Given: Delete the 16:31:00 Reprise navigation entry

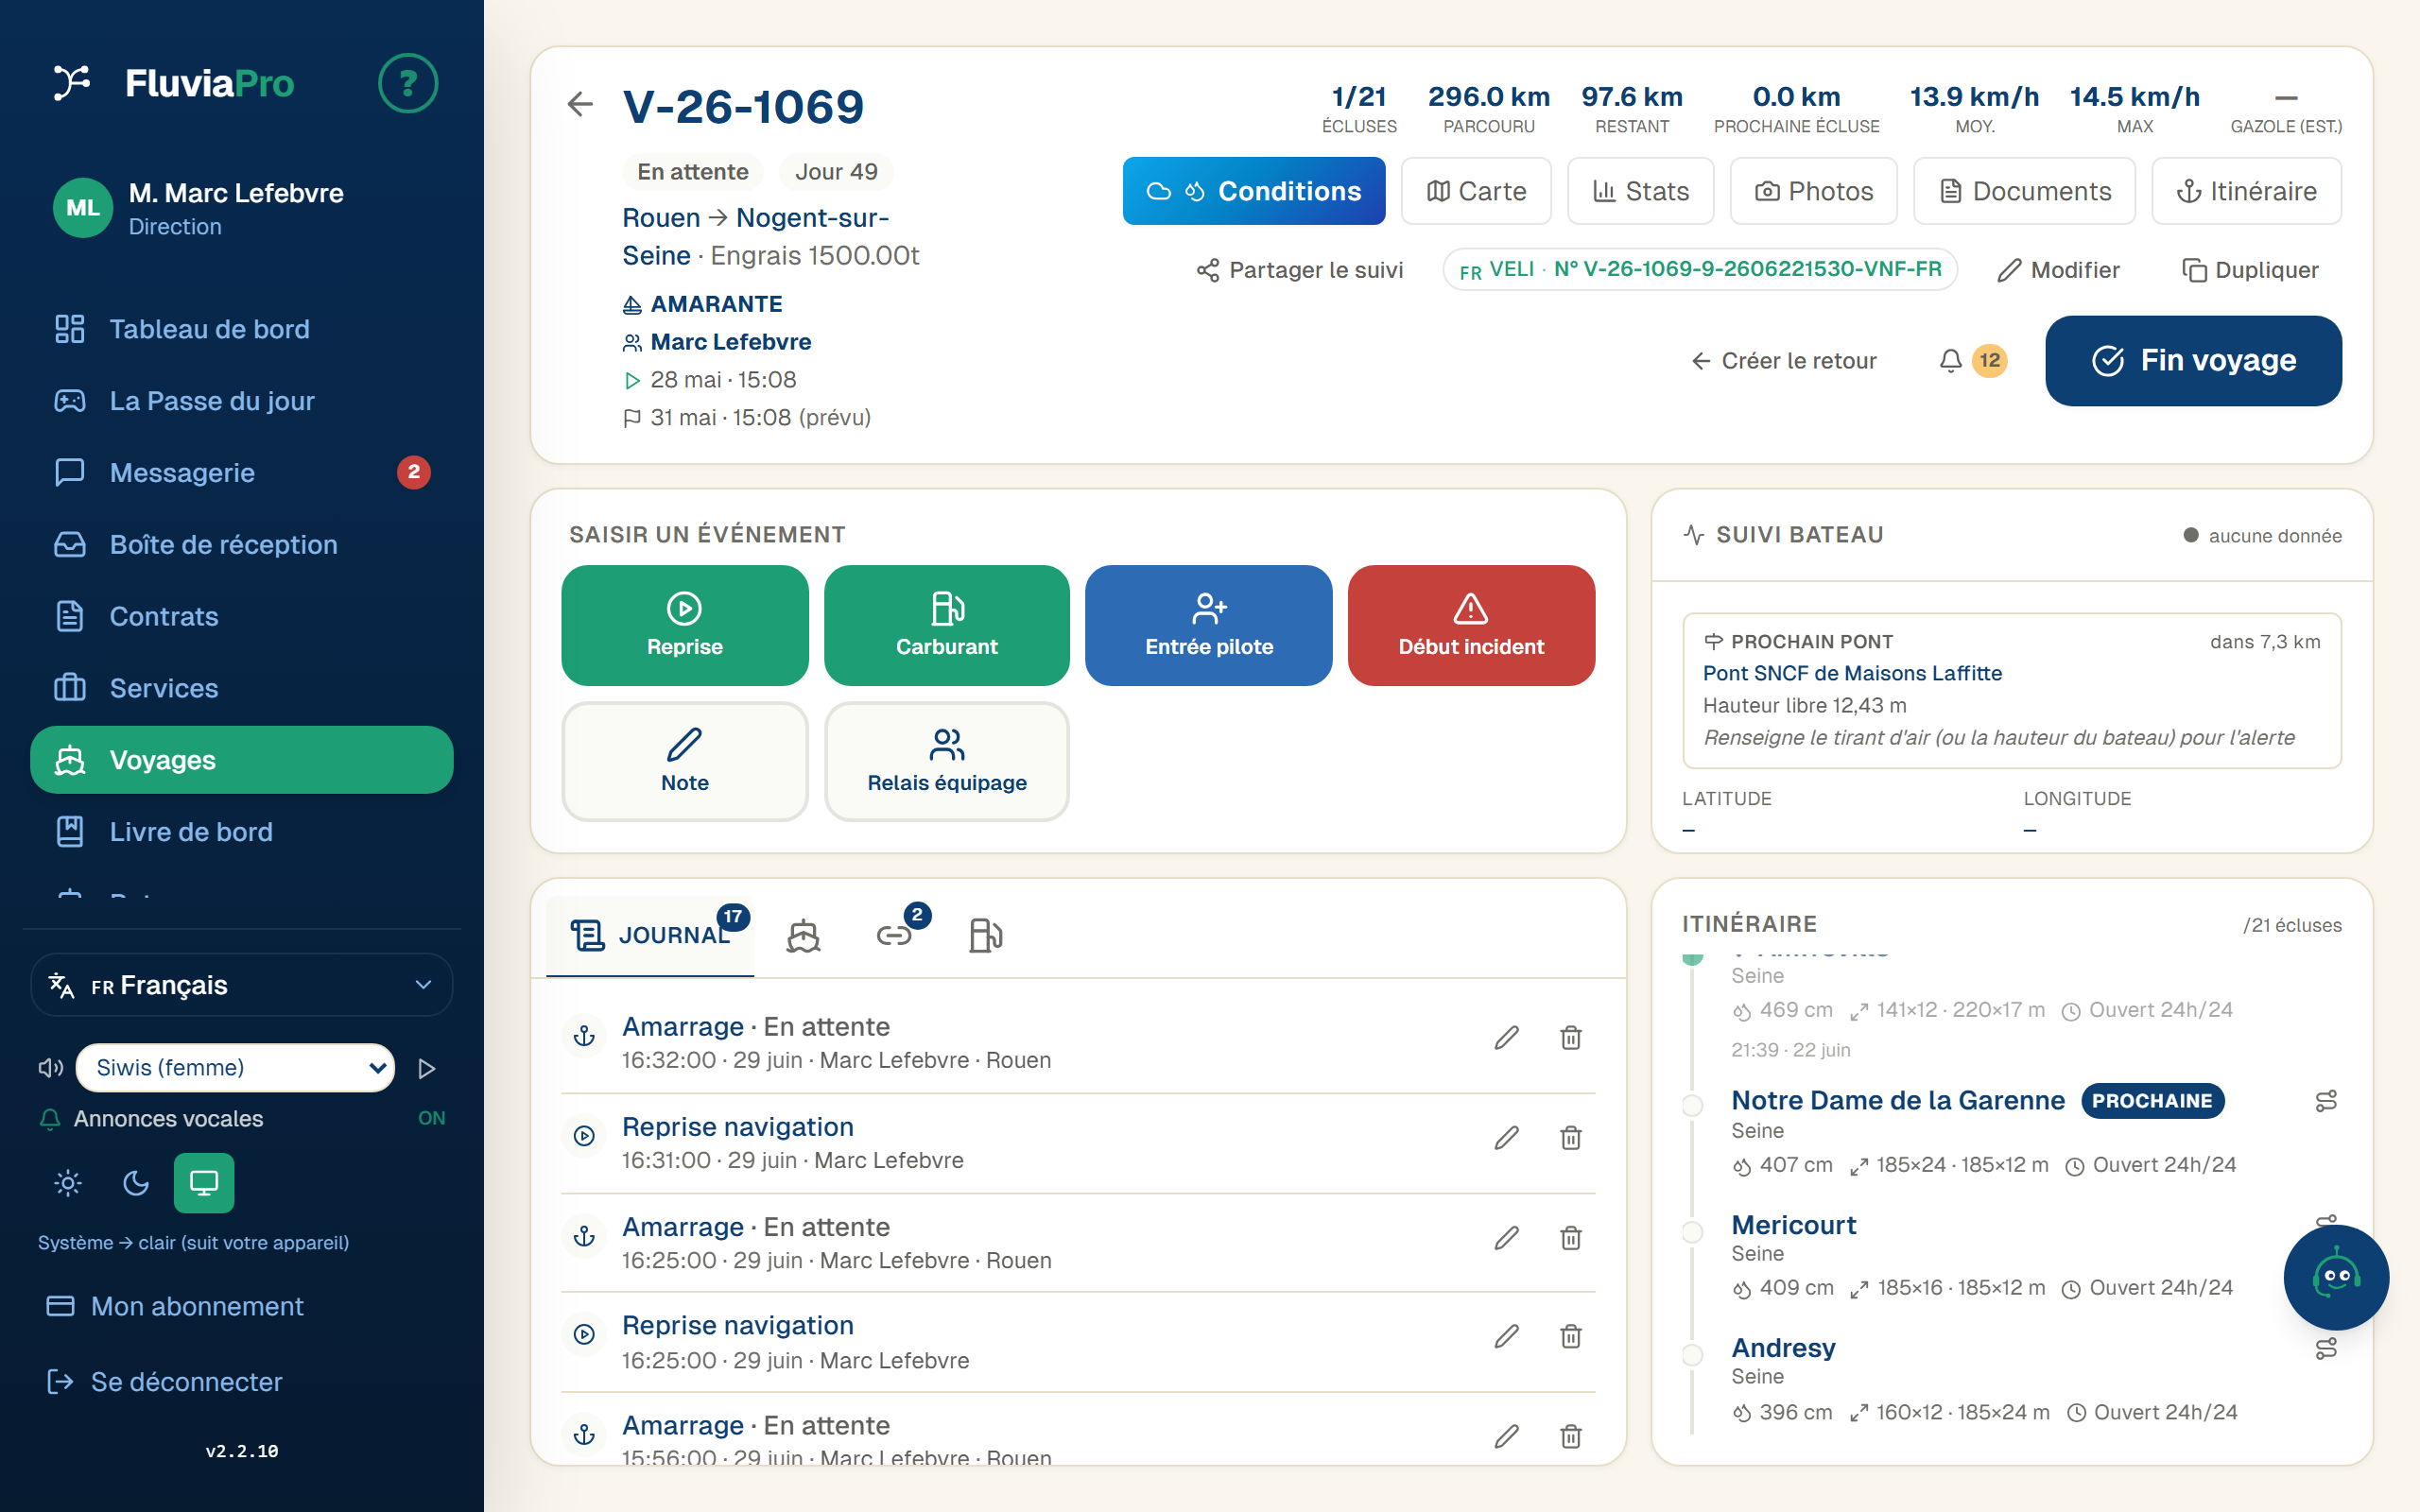Looking at the screenshot, I should coord(1570,1138).
